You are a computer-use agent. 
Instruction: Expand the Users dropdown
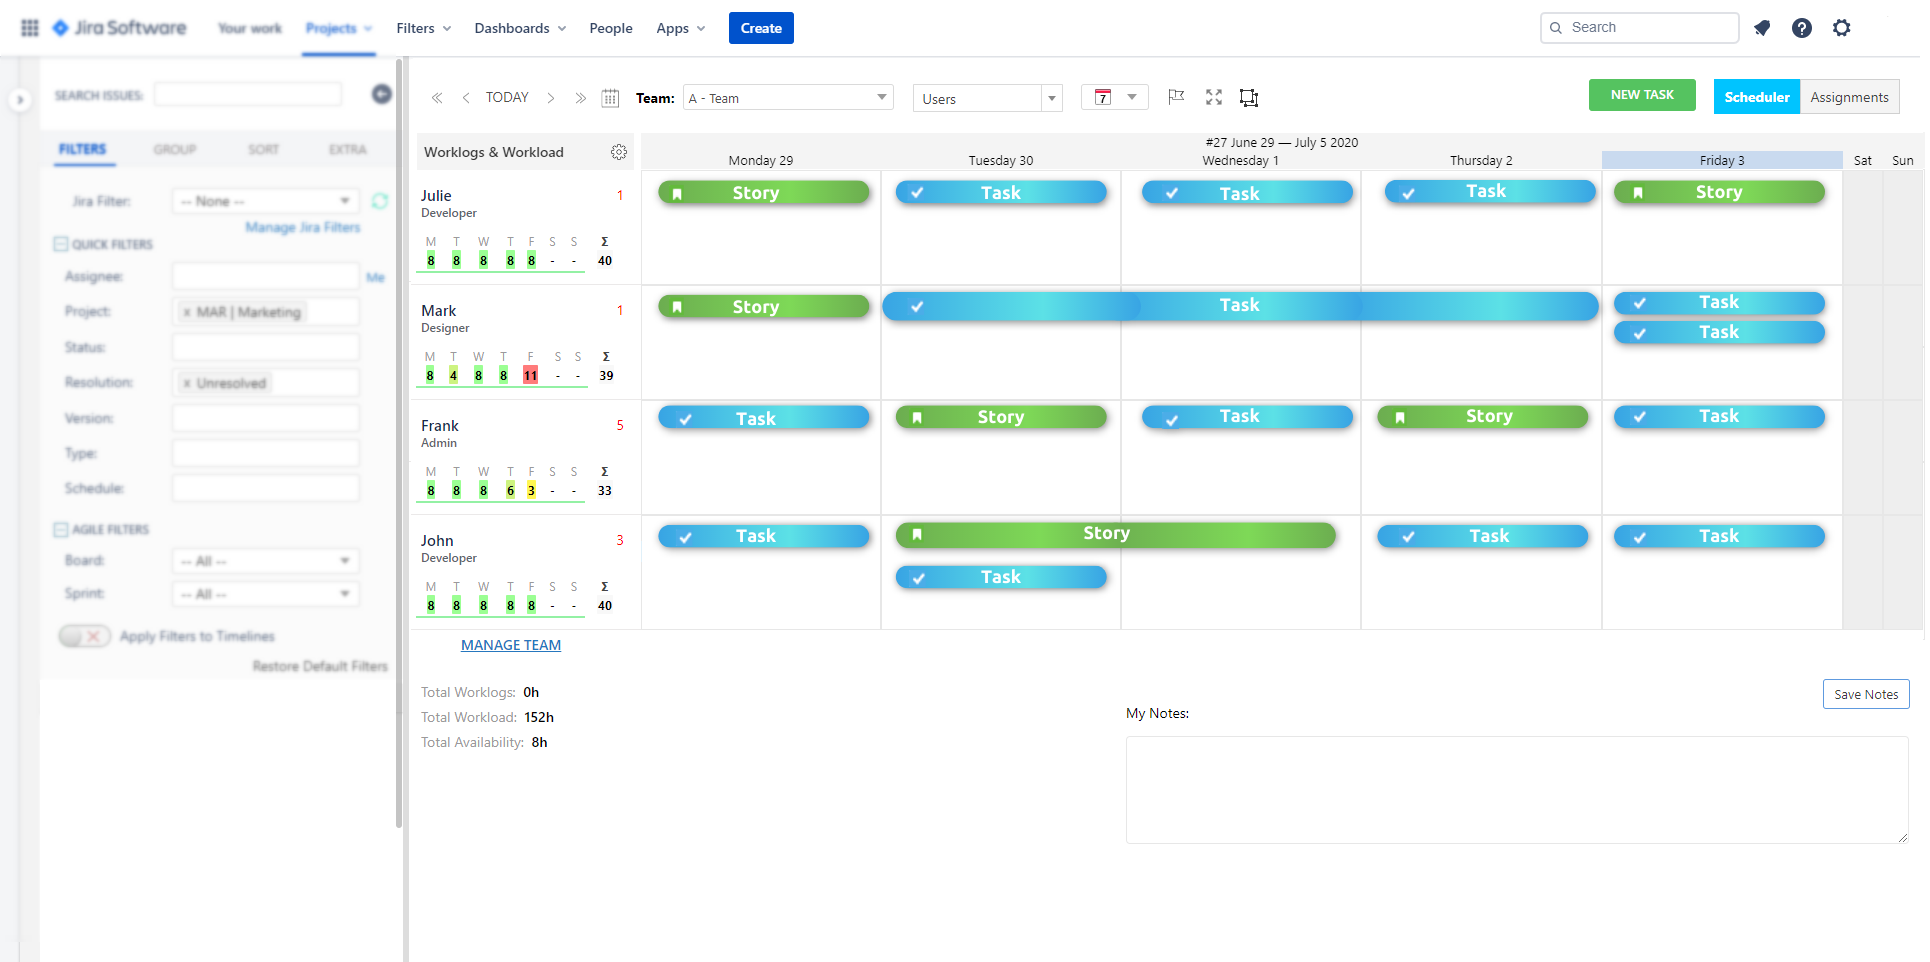point(987,98)
